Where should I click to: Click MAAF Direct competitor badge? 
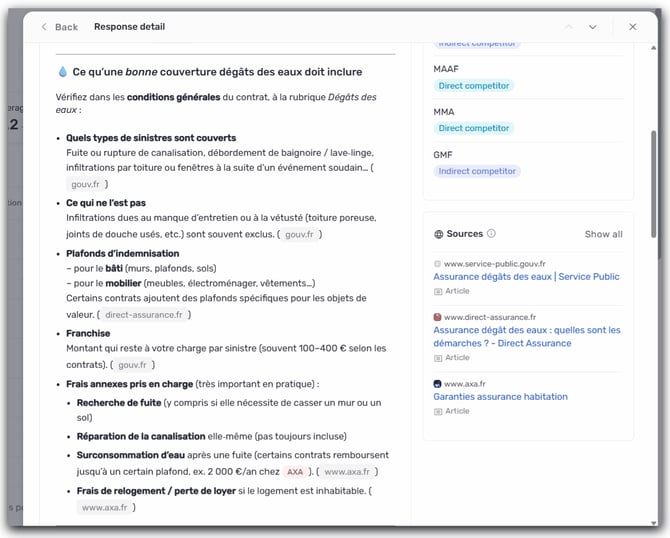pos(474,86)
